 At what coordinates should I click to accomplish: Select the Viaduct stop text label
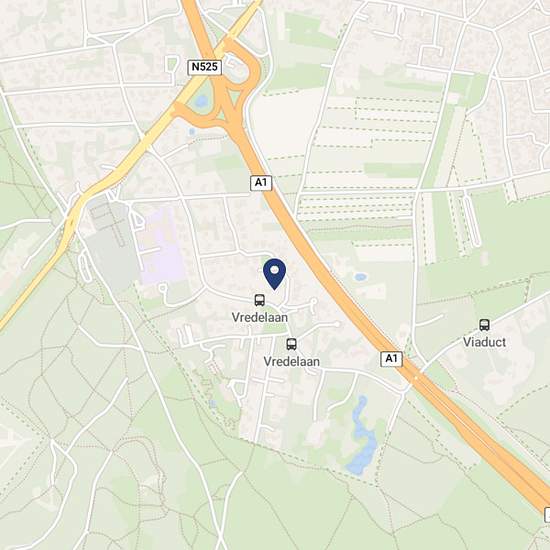(484, 342)
